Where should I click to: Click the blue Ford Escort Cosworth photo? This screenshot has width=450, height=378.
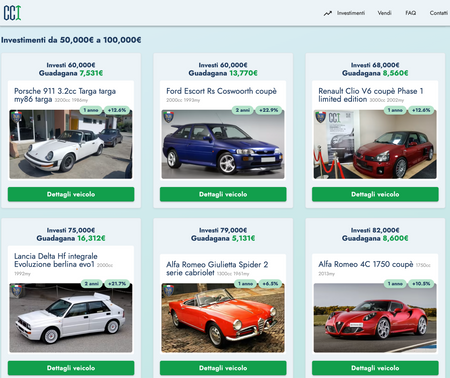(x=223, y=144)
